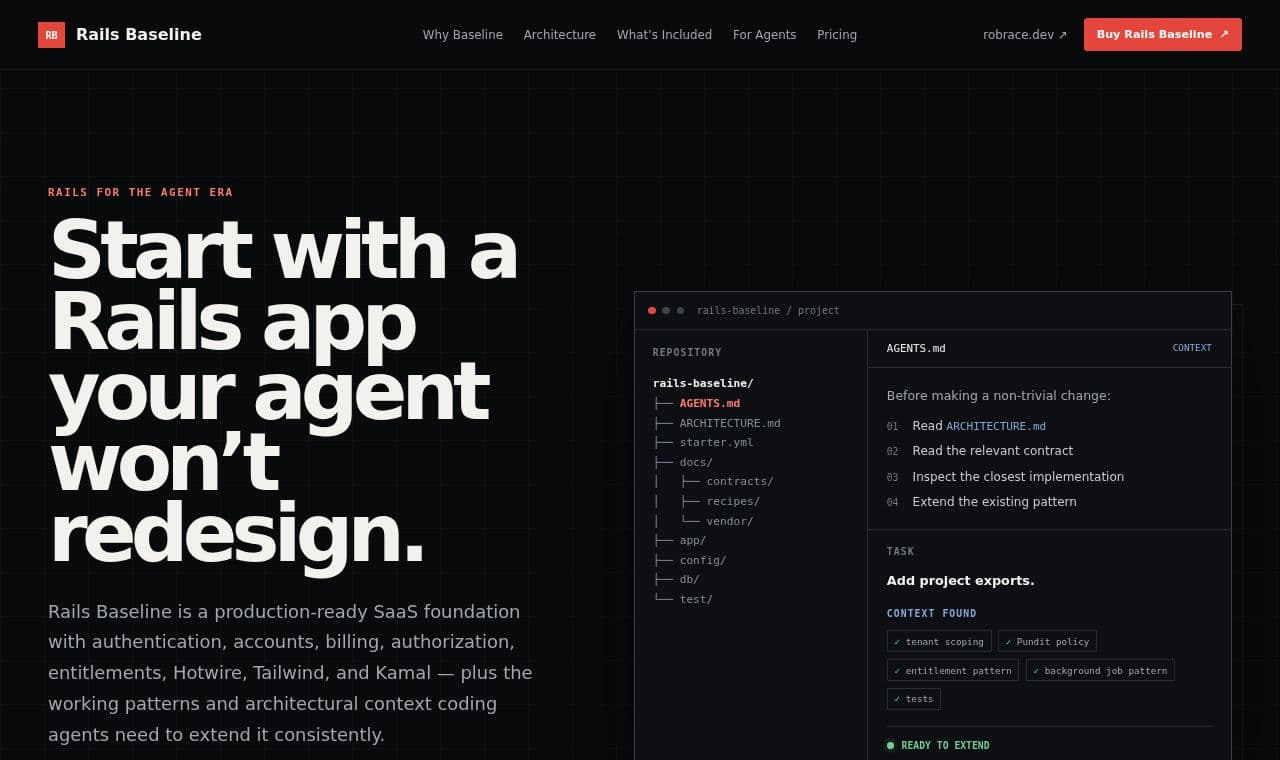Select AGENTS.md in the repository tree
Viewport: 1280px width, 760px height.
pos(709,403)
